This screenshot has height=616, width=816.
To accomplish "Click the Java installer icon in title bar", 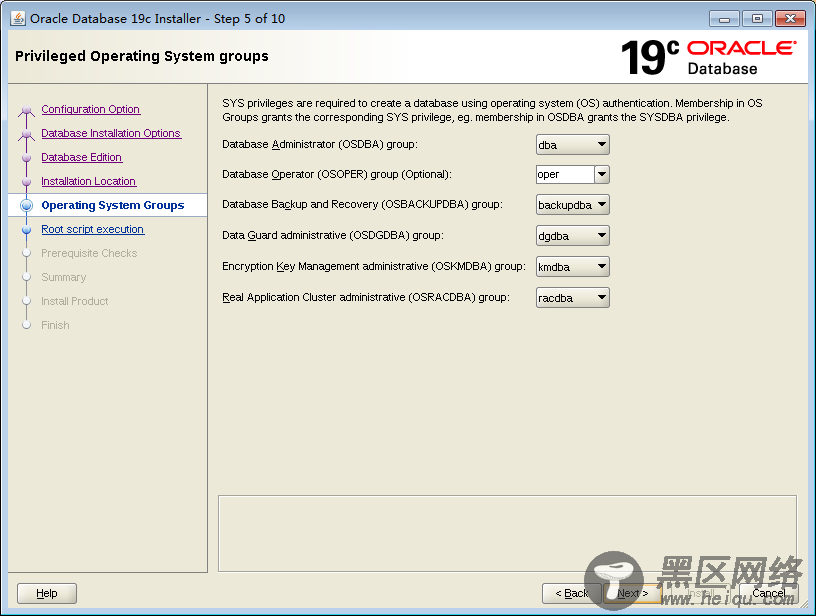I will pos(17,18).
